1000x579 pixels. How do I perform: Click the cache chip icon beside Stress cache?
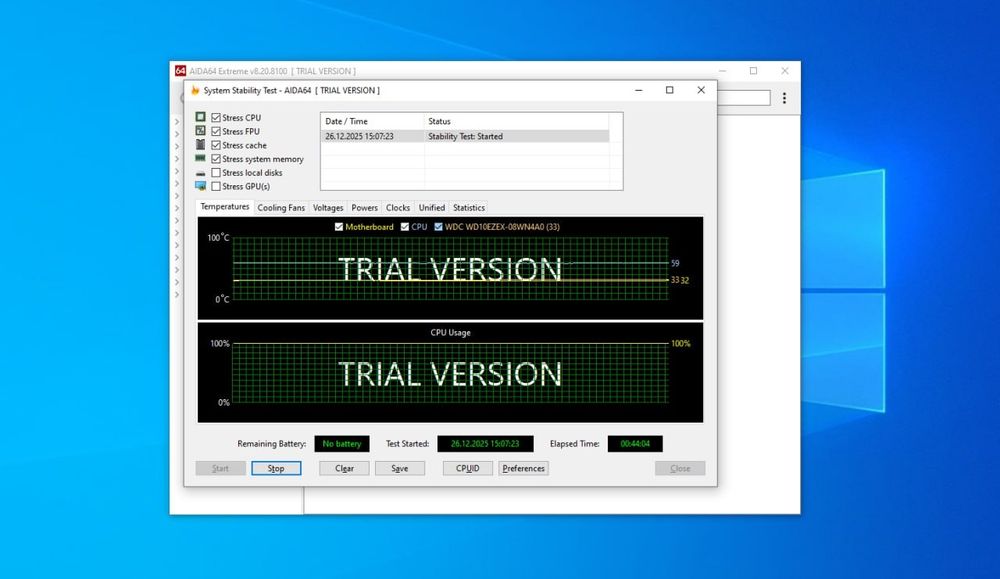tap(200, 145)
